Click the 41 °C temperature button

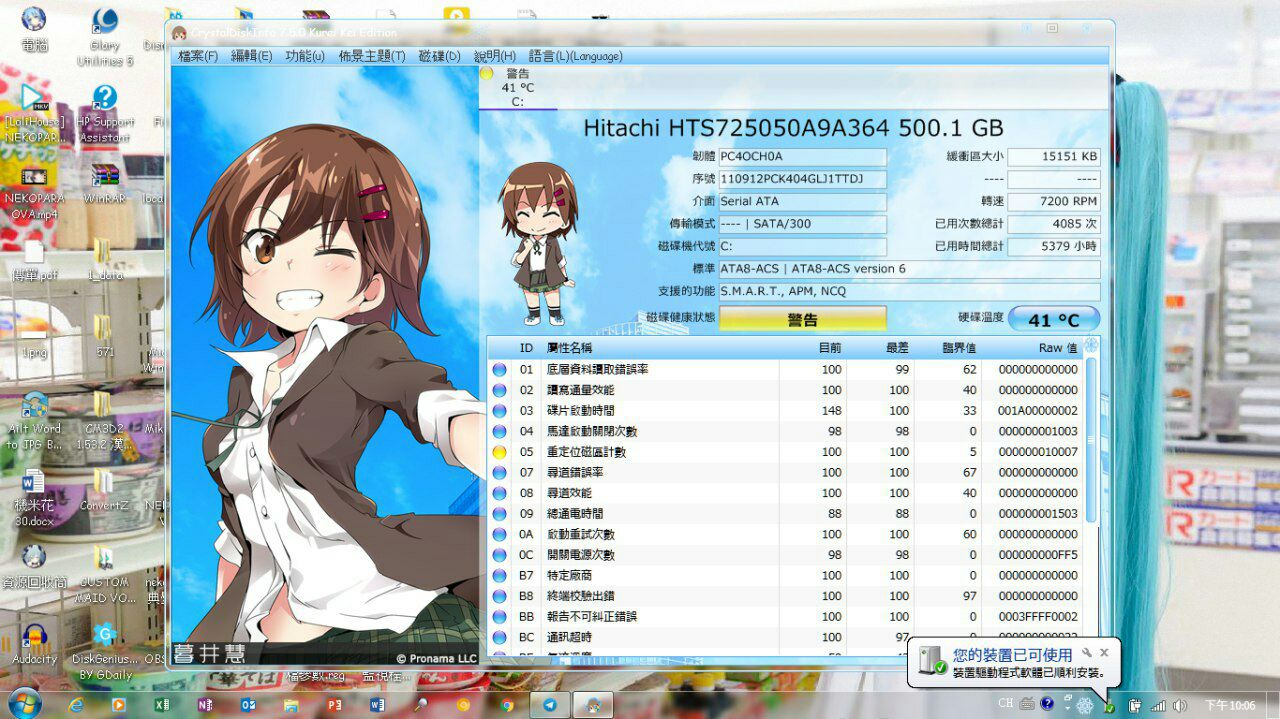pyautogui.click(x=1054, y=320)
